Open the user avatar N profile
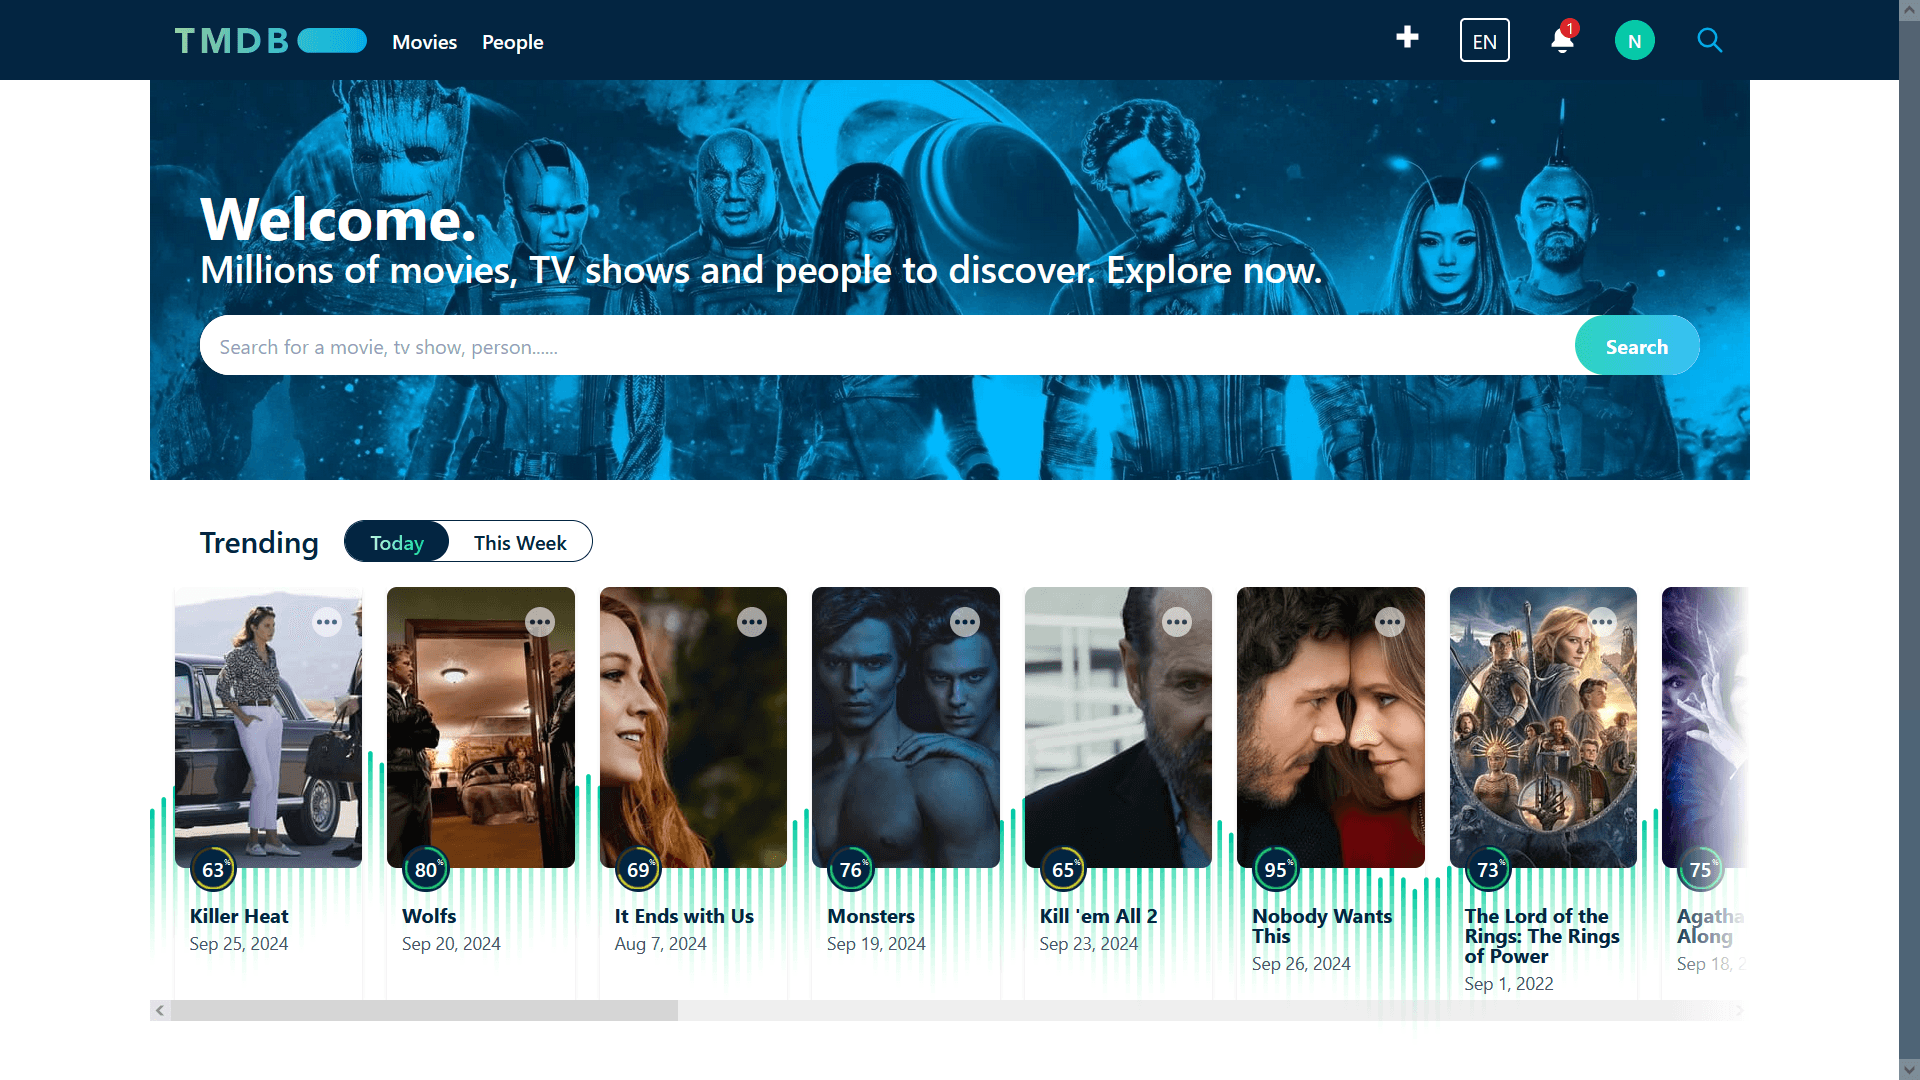 pyautogui.click(x=1634, y=41)
